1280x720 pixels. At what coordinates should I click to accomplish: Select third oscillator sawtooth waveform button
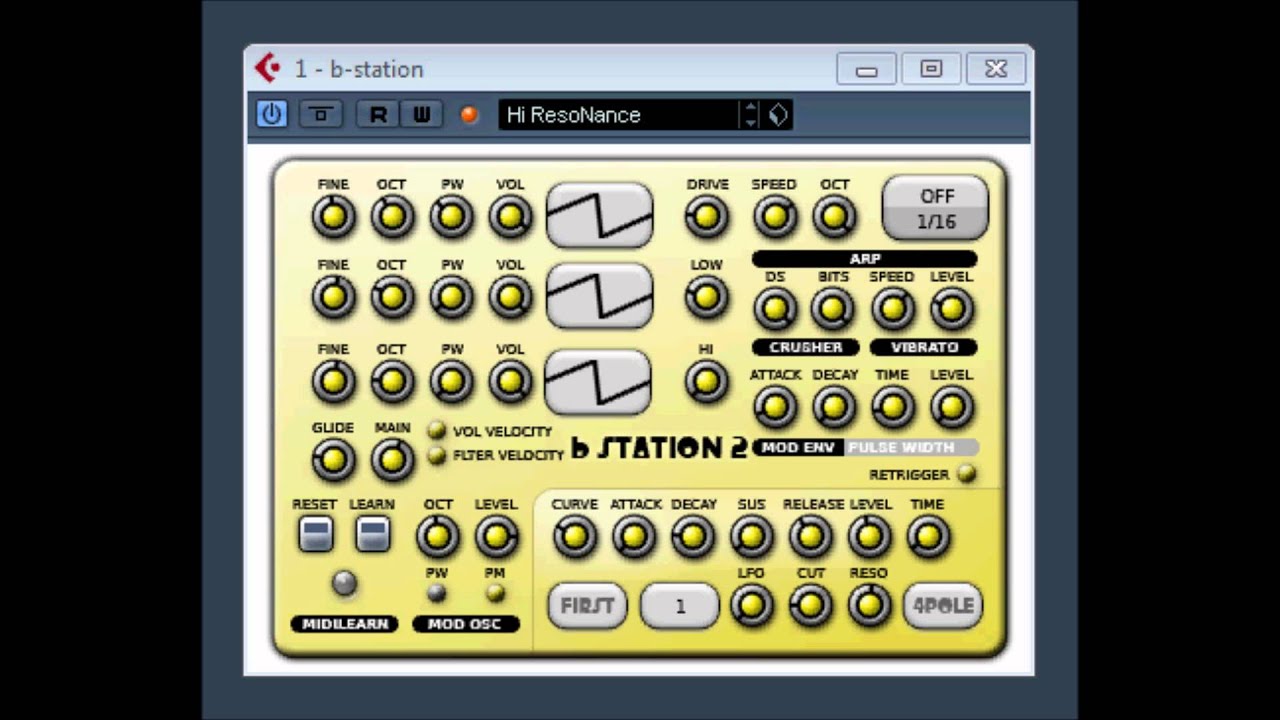pyautogui.click(x=598, y=382)
